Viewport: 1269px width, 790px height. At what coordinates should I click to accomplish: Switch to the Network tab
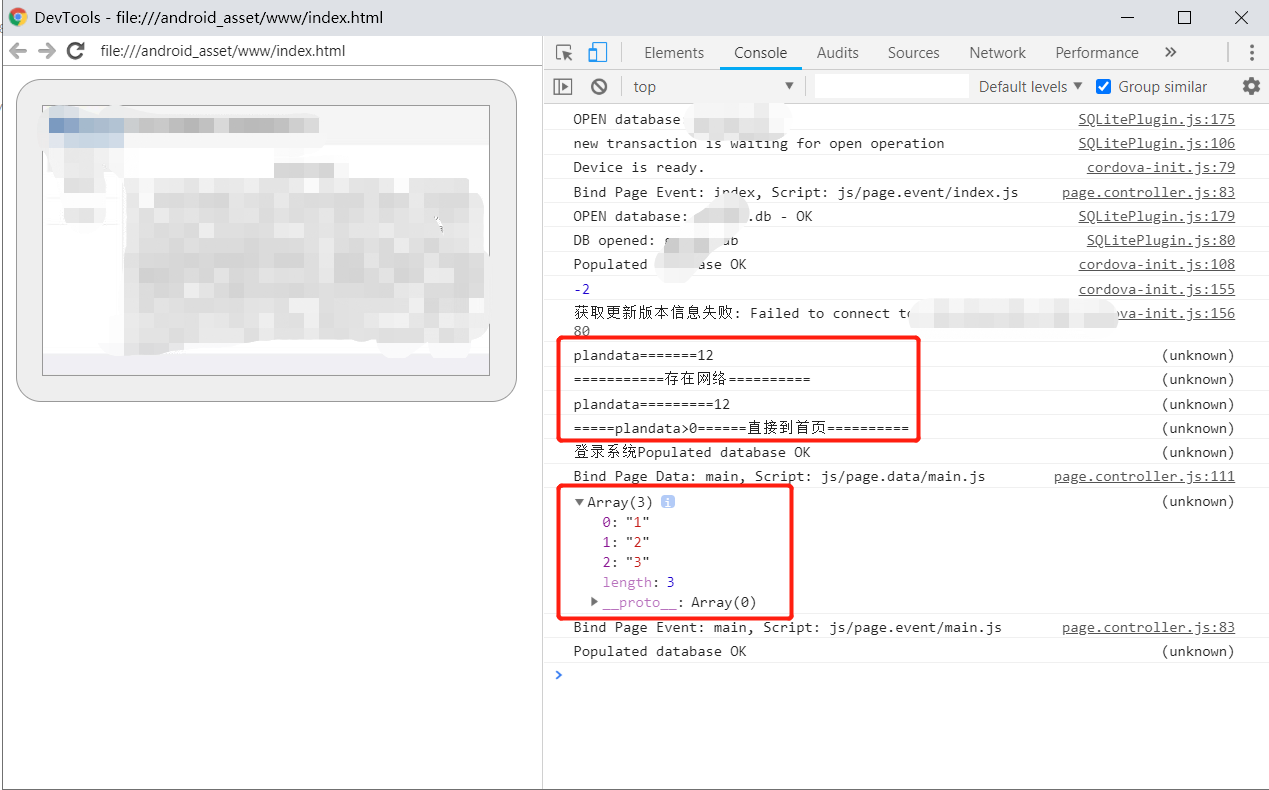tap(997, 52)
